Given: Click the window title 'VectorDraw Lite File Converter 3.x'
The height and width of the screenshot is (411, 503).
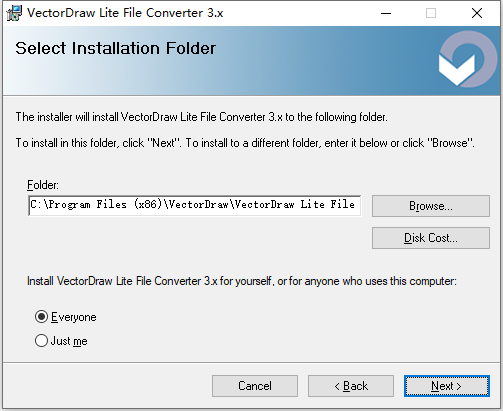Looking at the screenshot, I should (125, 13).
